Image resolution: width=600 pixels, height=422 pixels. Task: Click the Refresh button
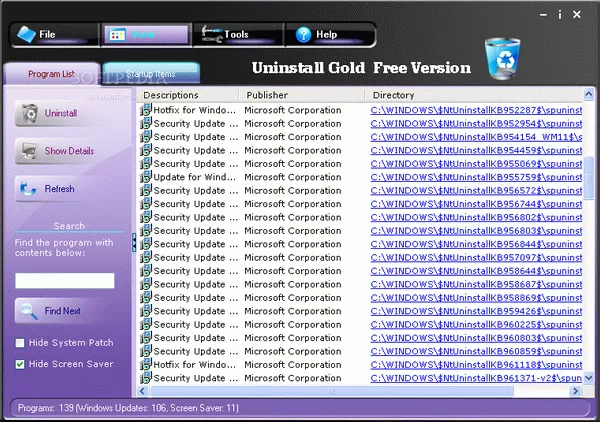54,189
